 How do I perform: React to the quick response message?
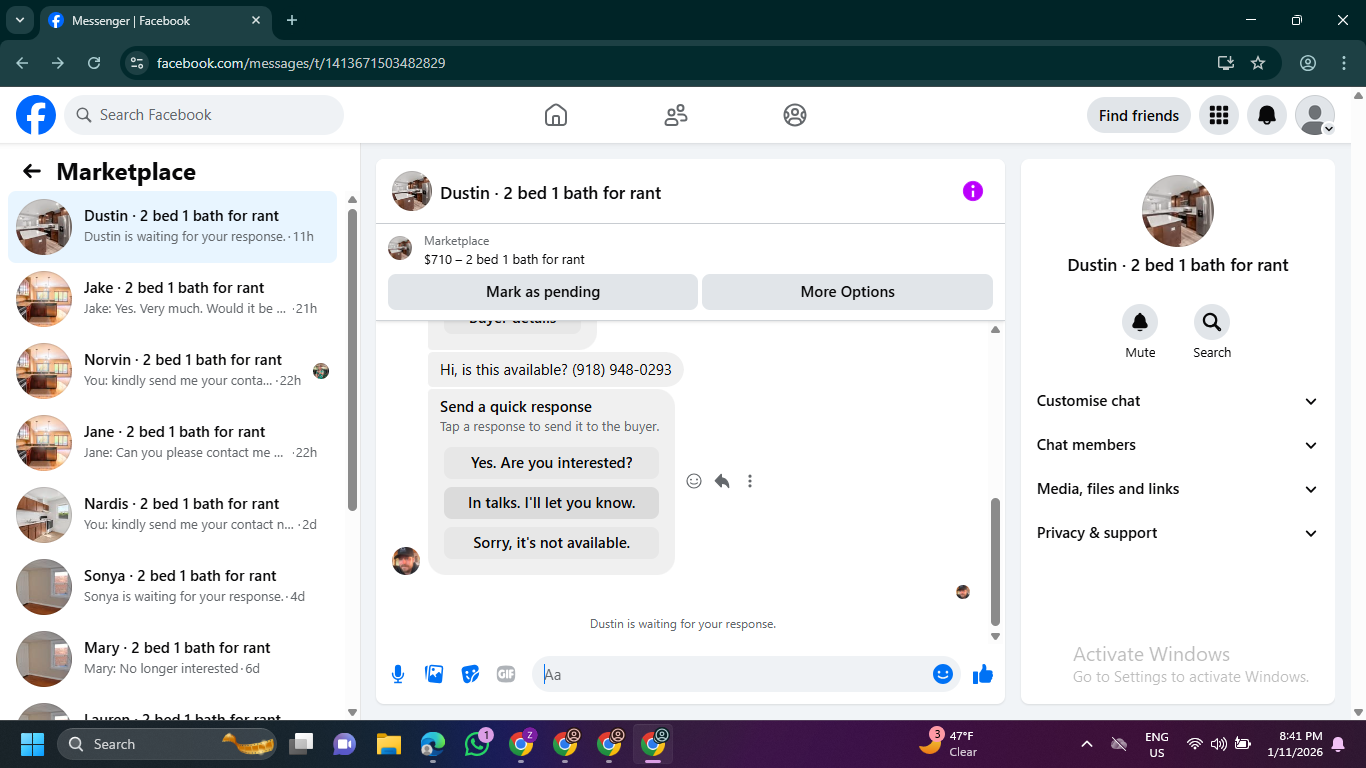[x=694, y=481]
